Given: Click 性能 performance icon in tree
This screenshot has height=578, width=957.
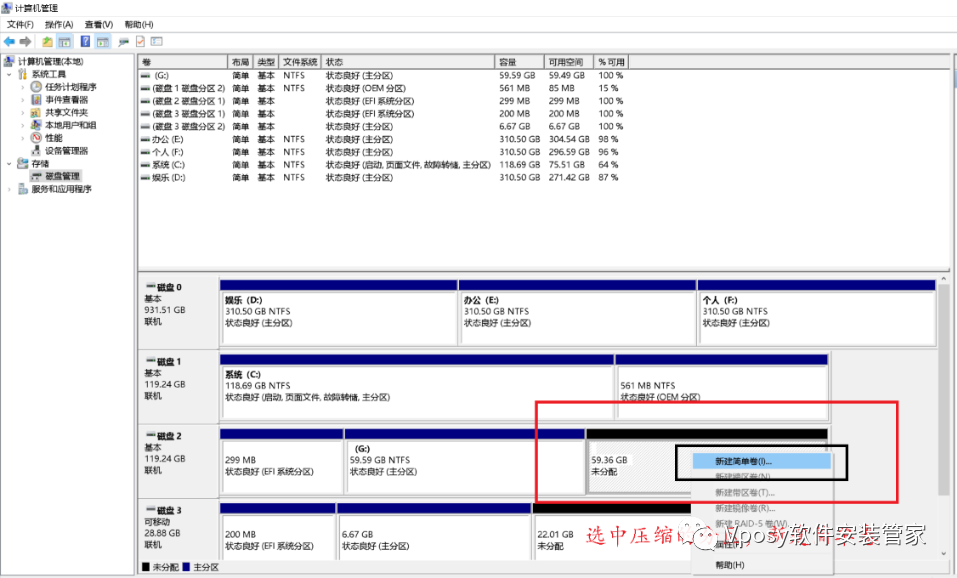Looking at the screenshot, I should coord(36,138).
